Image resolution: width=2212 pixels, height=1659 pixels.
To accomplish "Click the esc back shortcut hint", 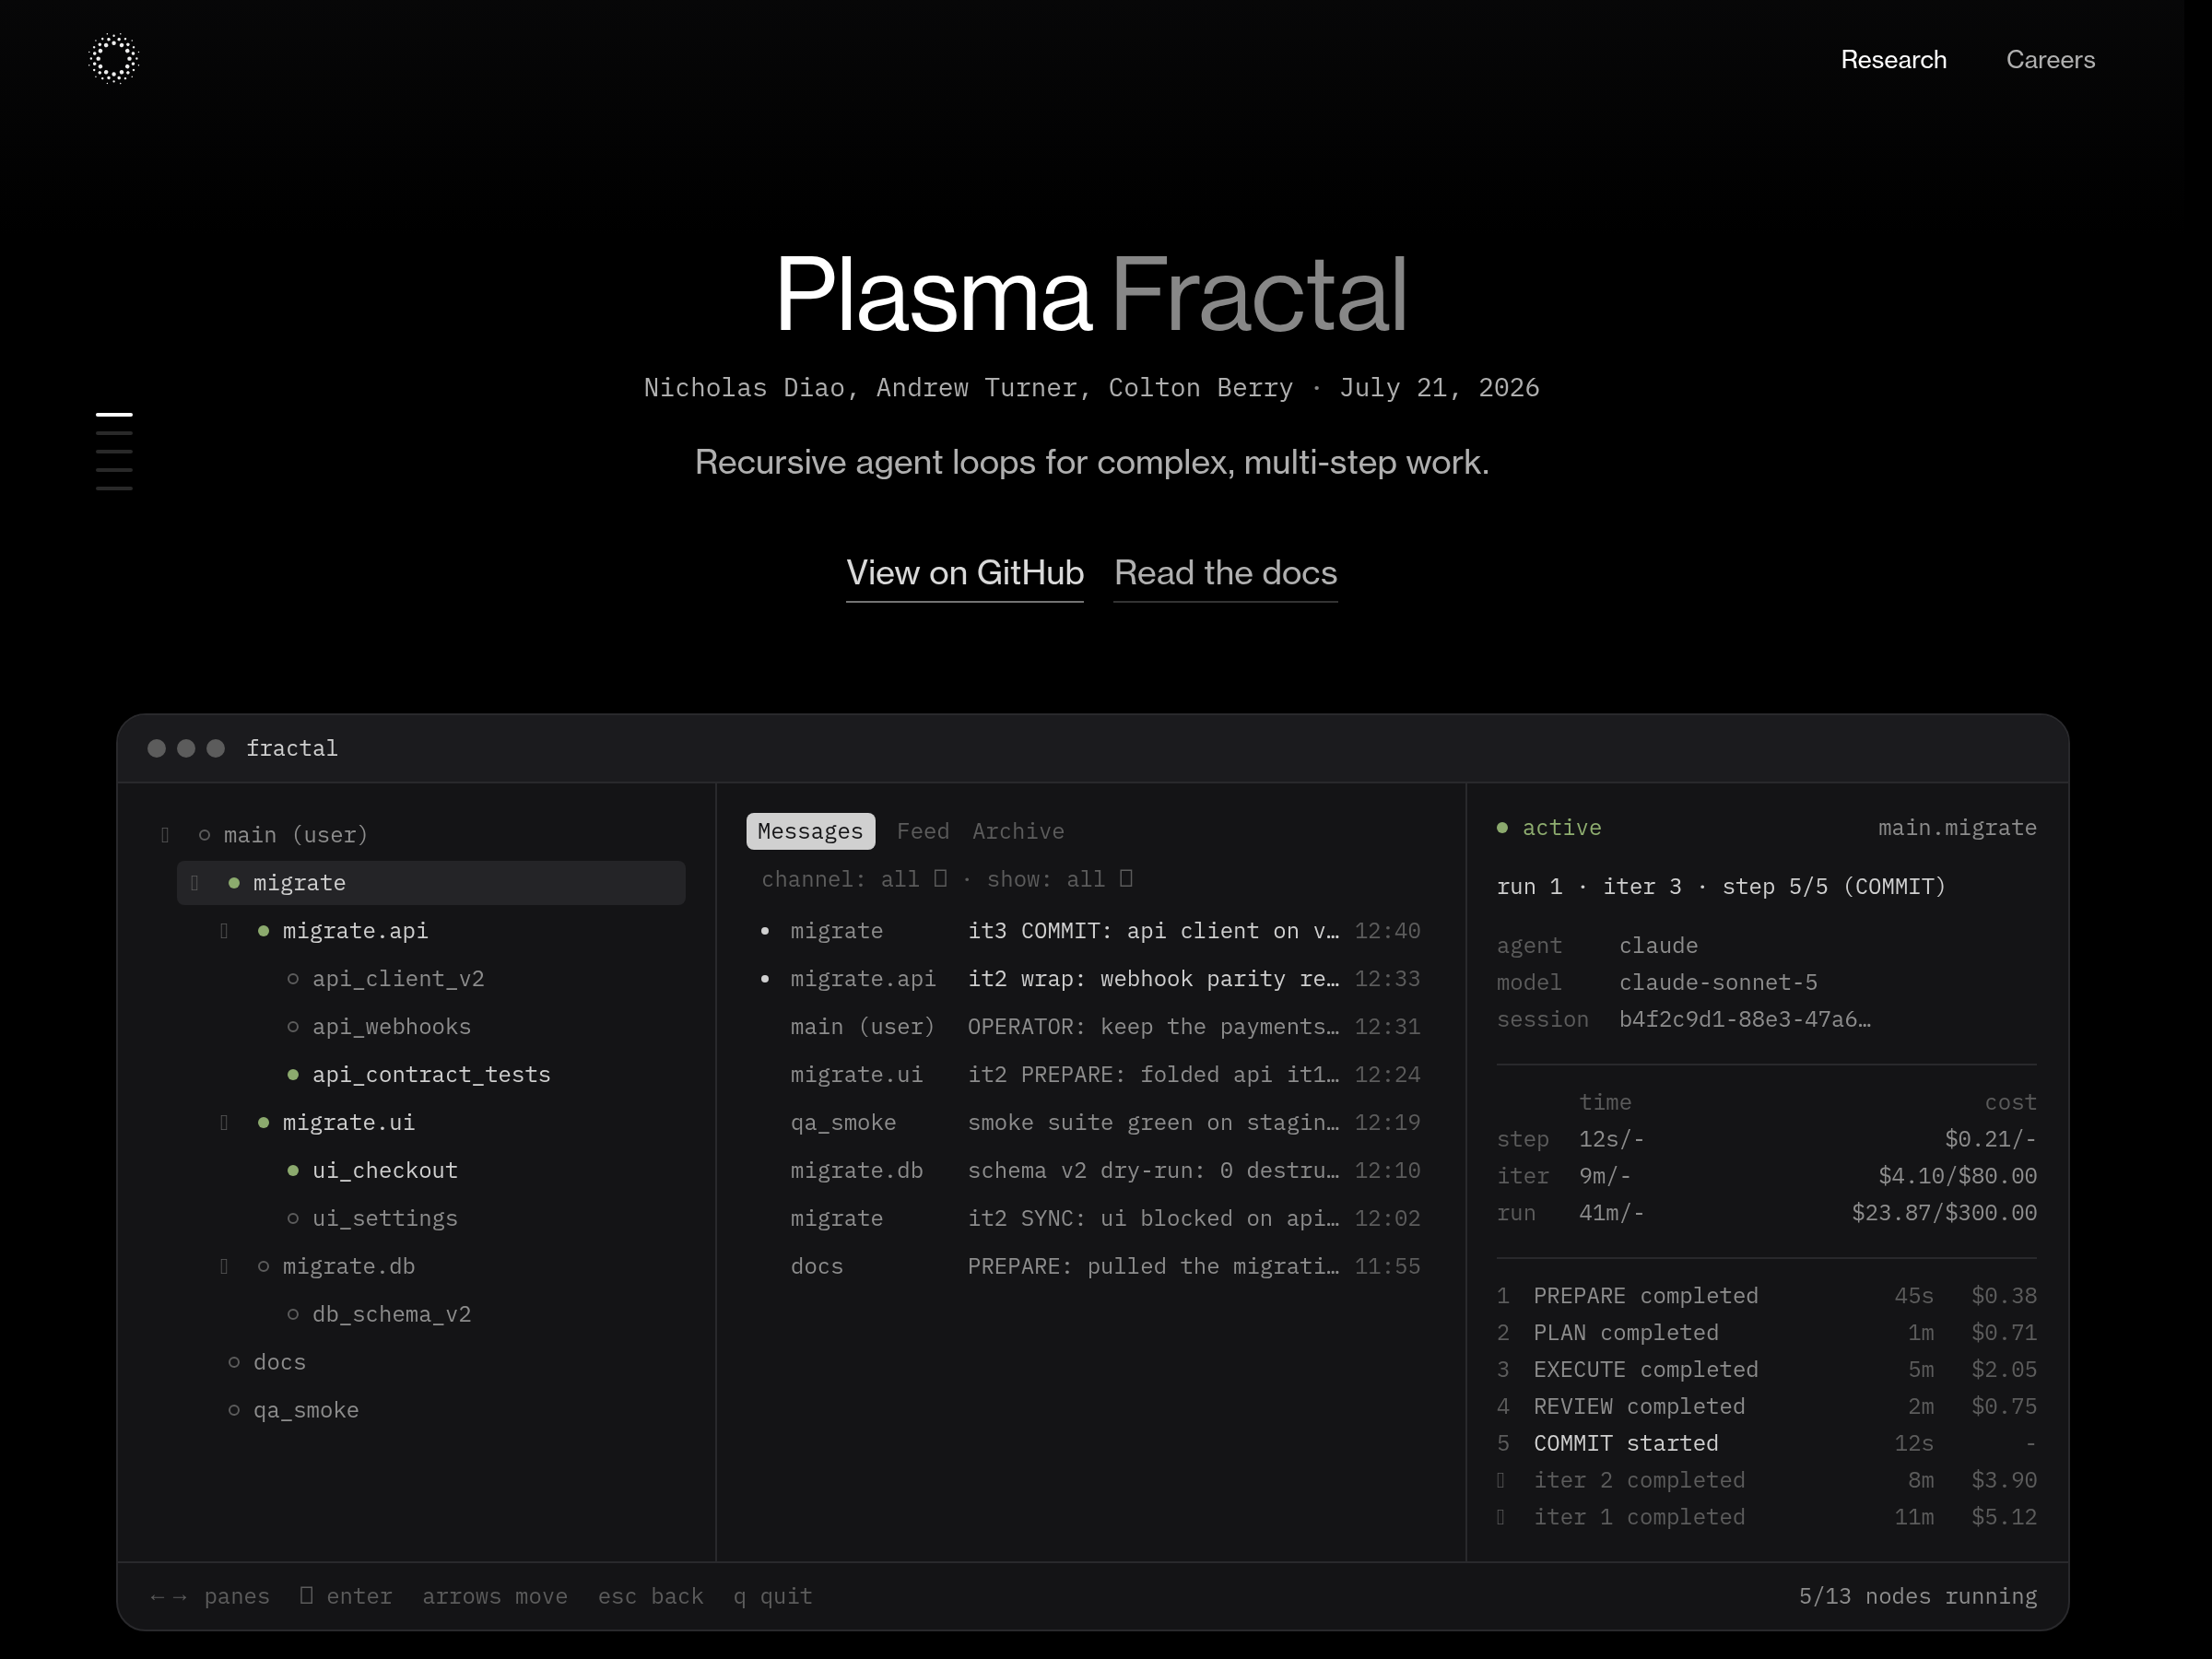I will 650,1597.
